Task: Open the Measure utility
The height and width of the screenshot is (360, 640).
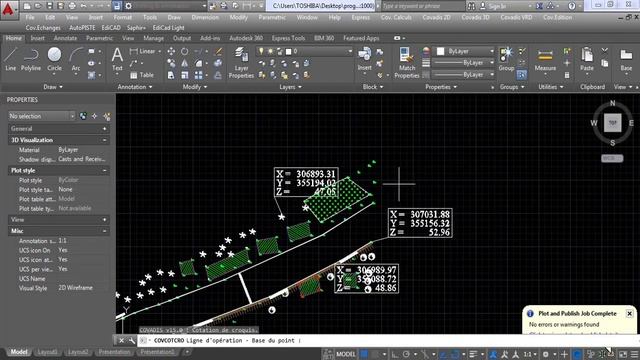Action: coord(545,60)
